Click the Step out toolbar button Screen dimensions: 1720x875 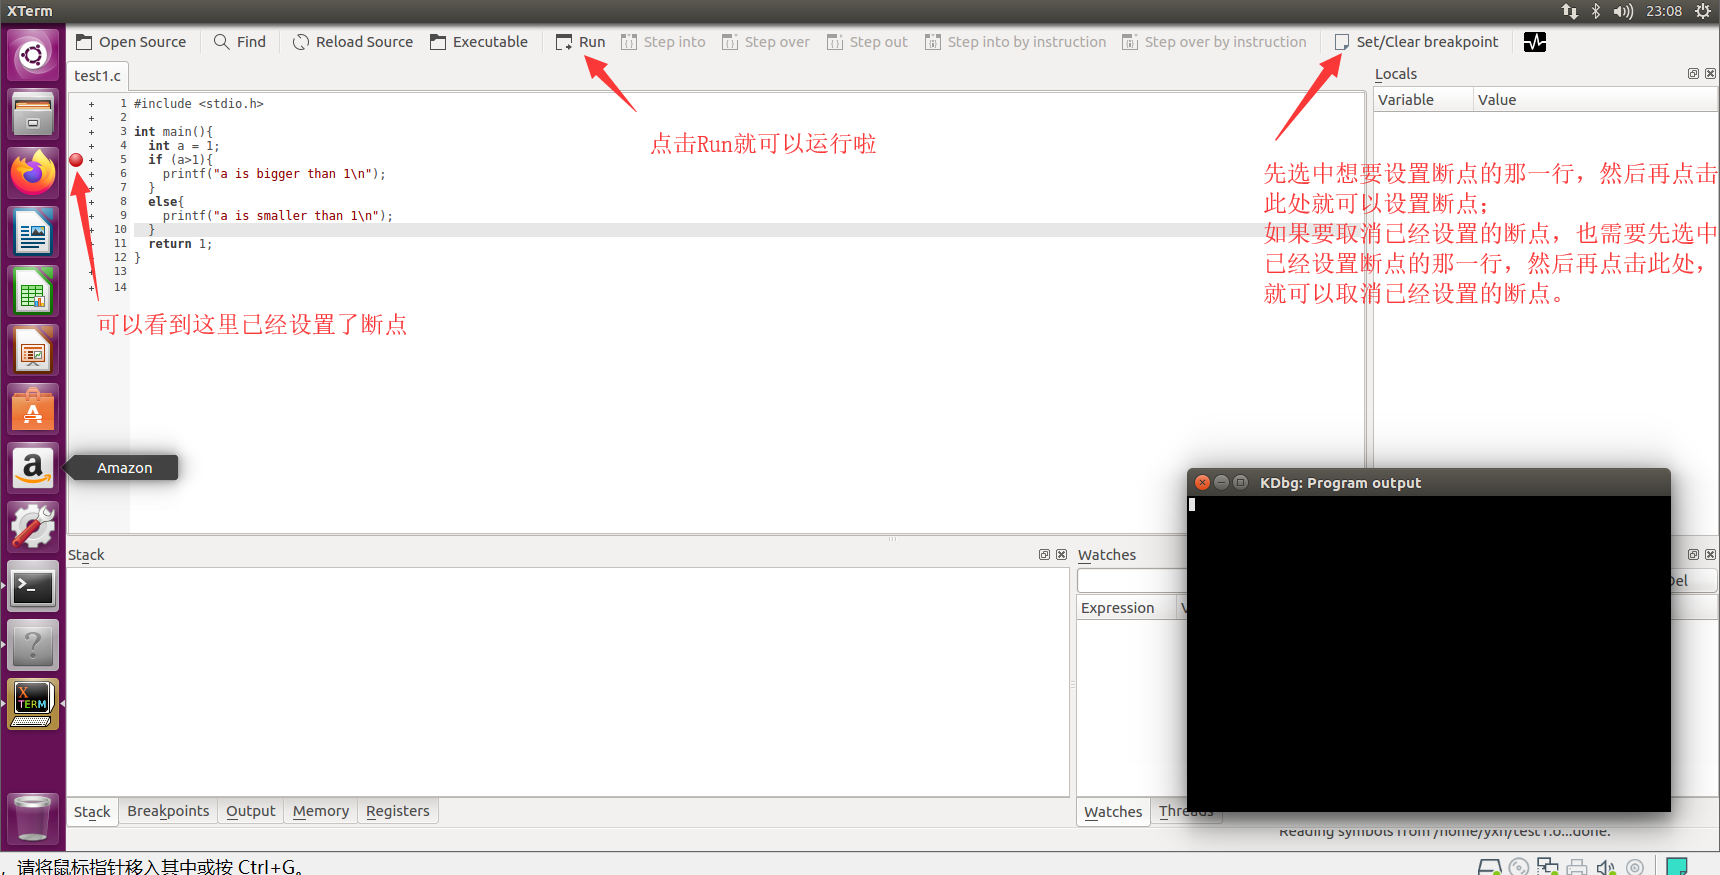tap(867, 42)
